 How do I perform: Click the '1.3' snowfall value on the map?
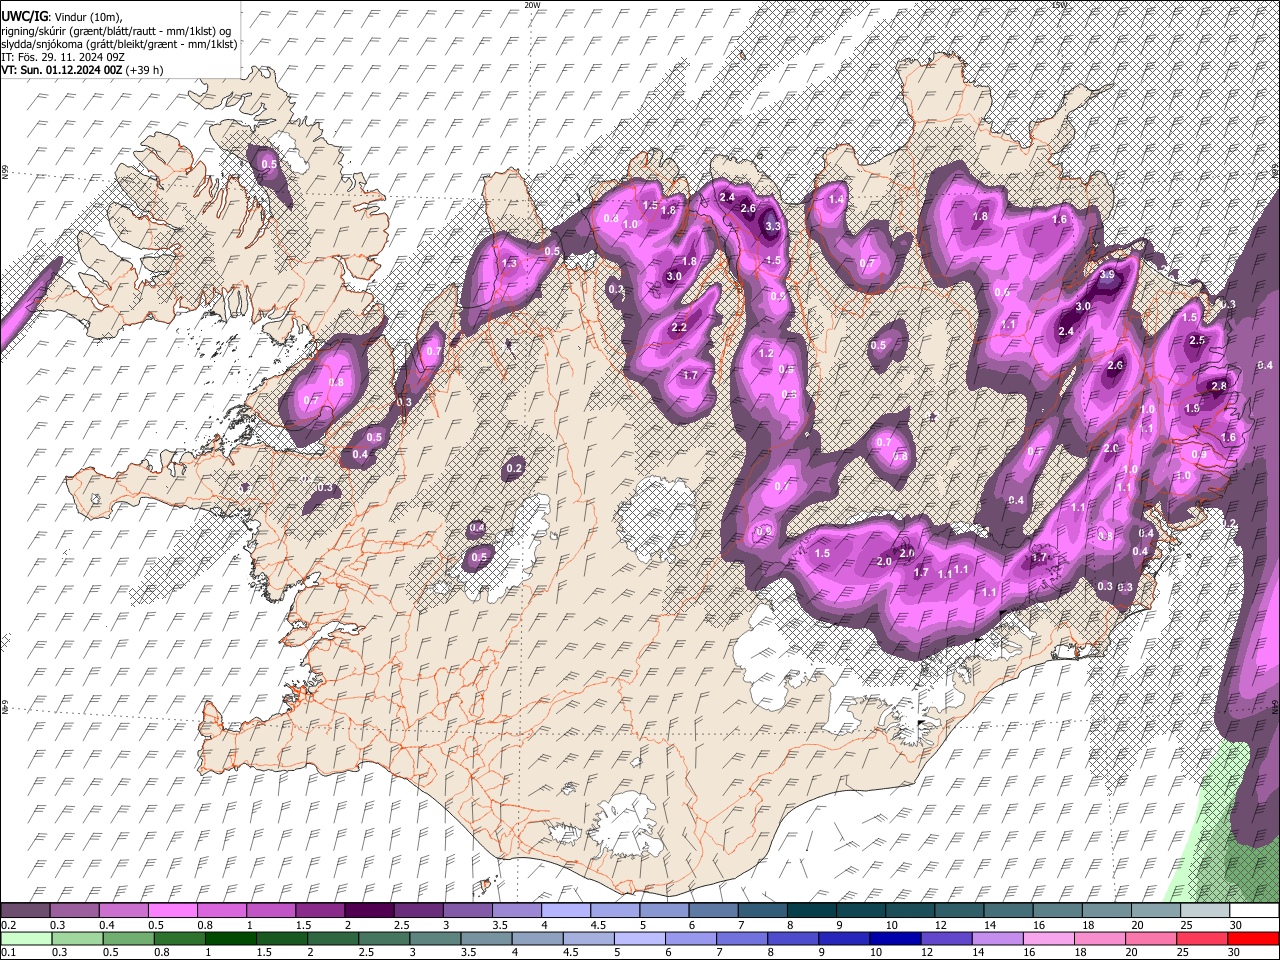click(509, 263)
